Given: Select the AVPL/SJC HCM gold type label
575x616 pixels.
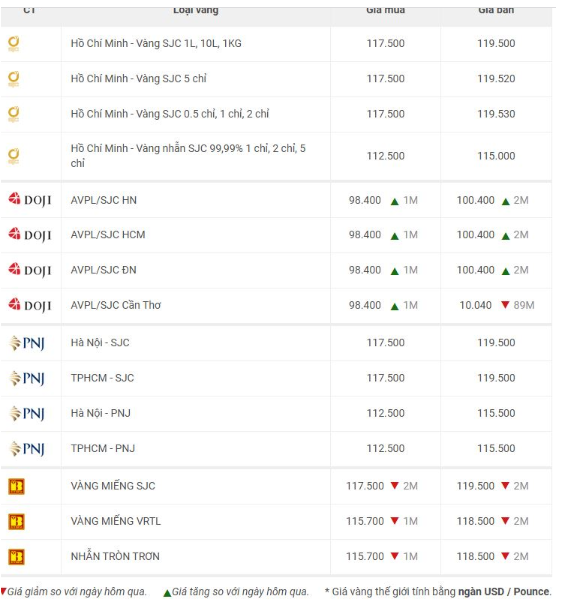Looking at the screenshot, I should coord(108,235).
